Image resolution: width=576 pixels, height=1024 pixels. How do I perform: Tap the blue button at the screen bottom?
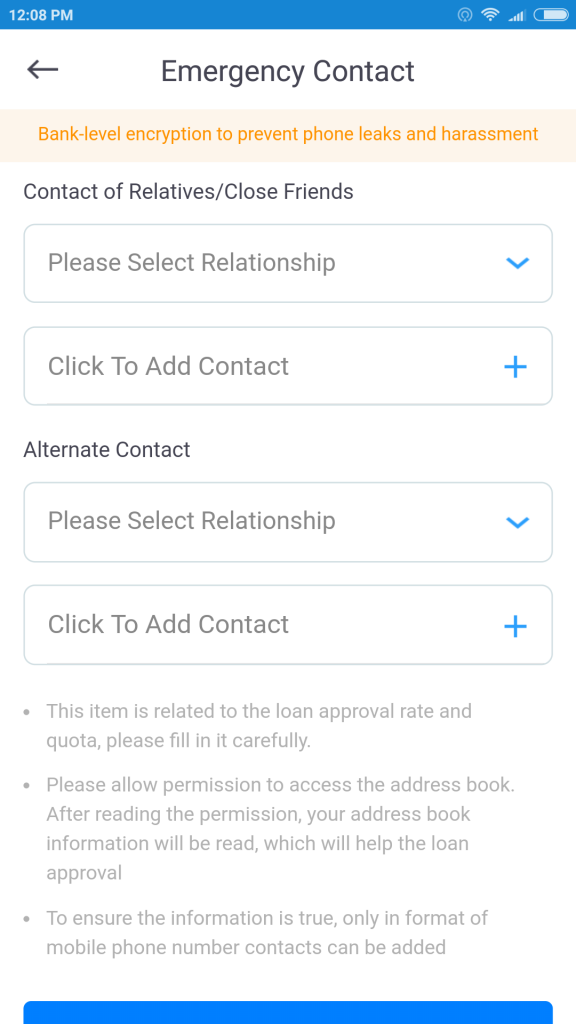[288, 1012]
